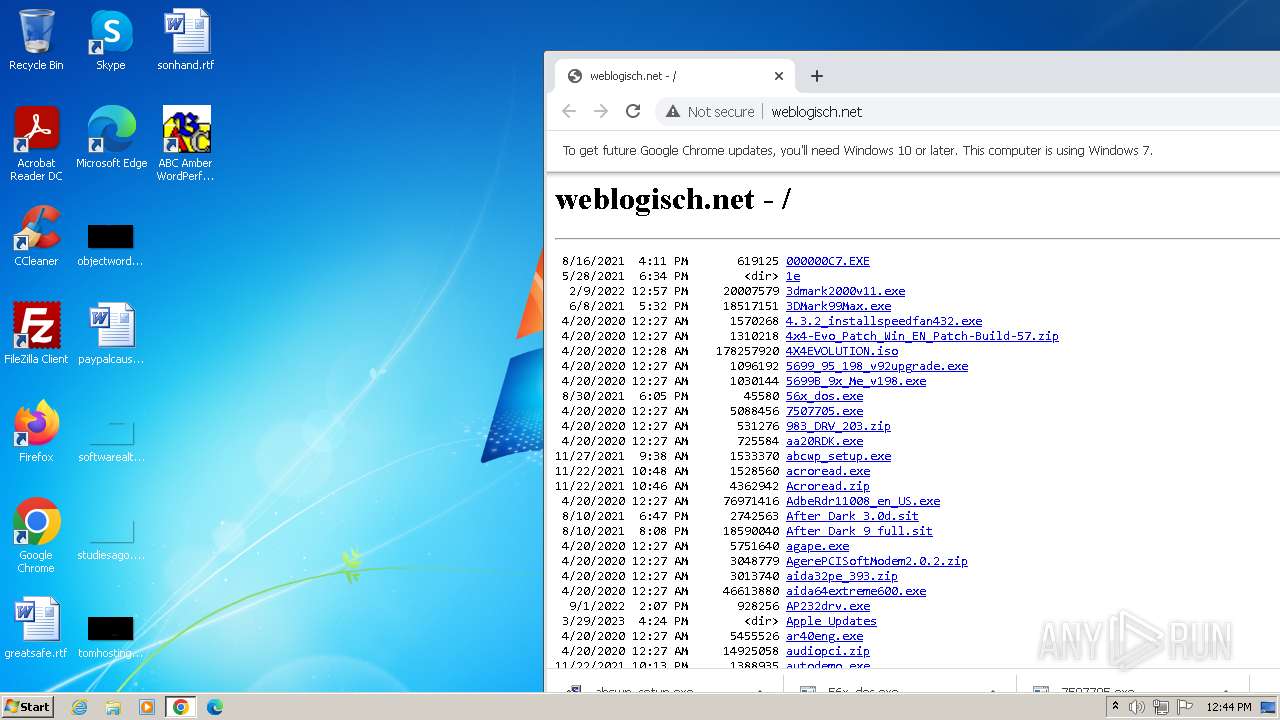Open FileZilla Client shortcut
This screenshot has height=720, width=1280.
pyautogui.click(x=36, y=333)
